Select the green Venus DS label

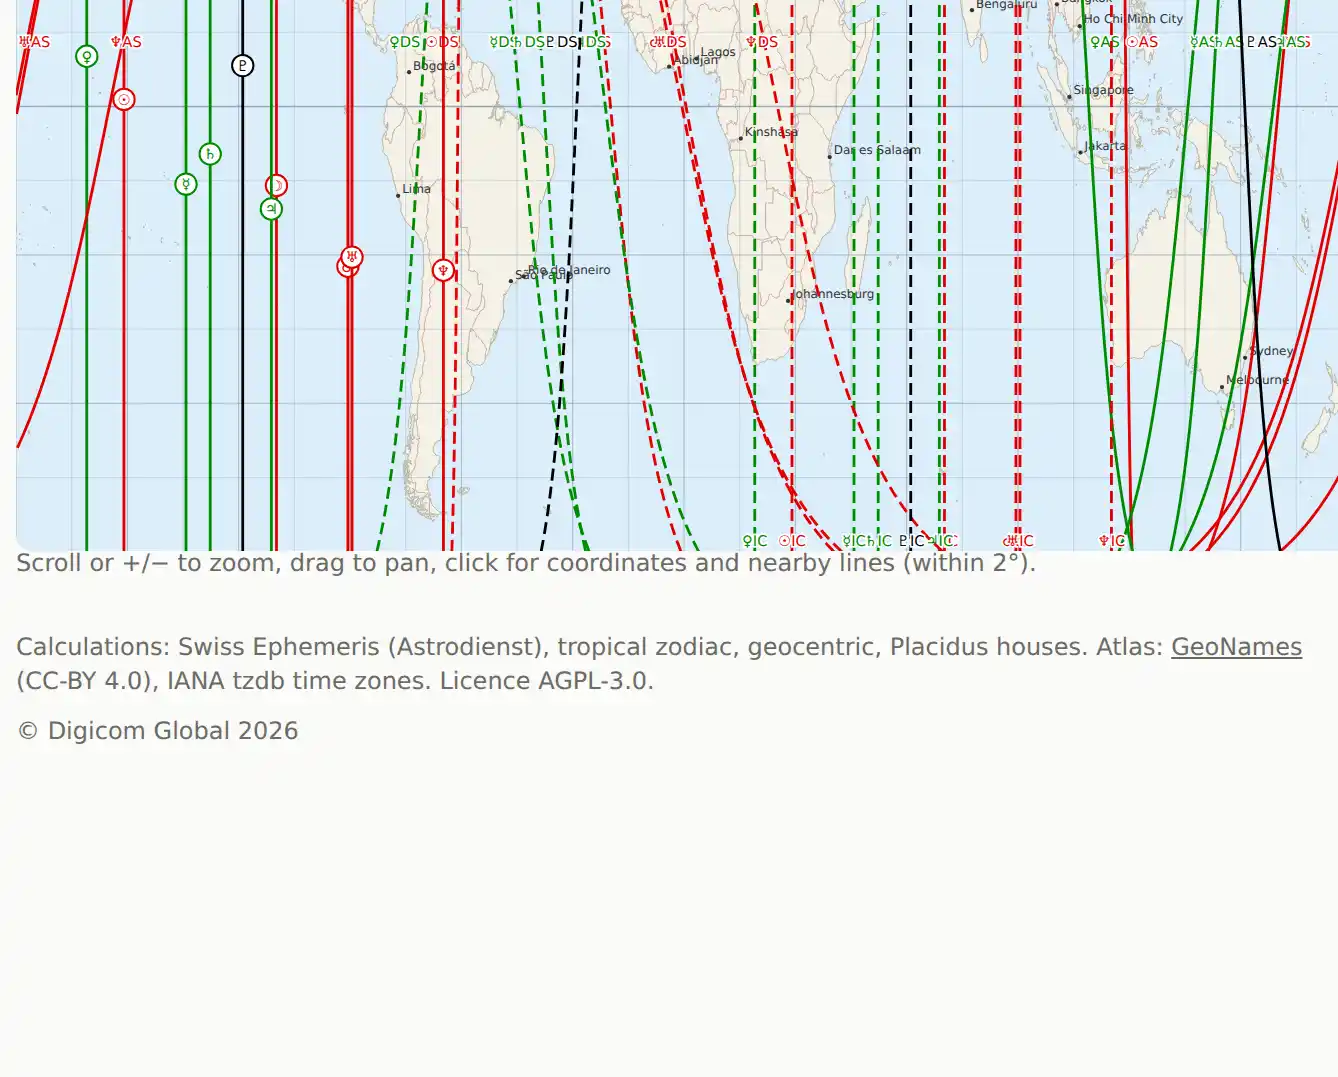[x=405, y=42]
